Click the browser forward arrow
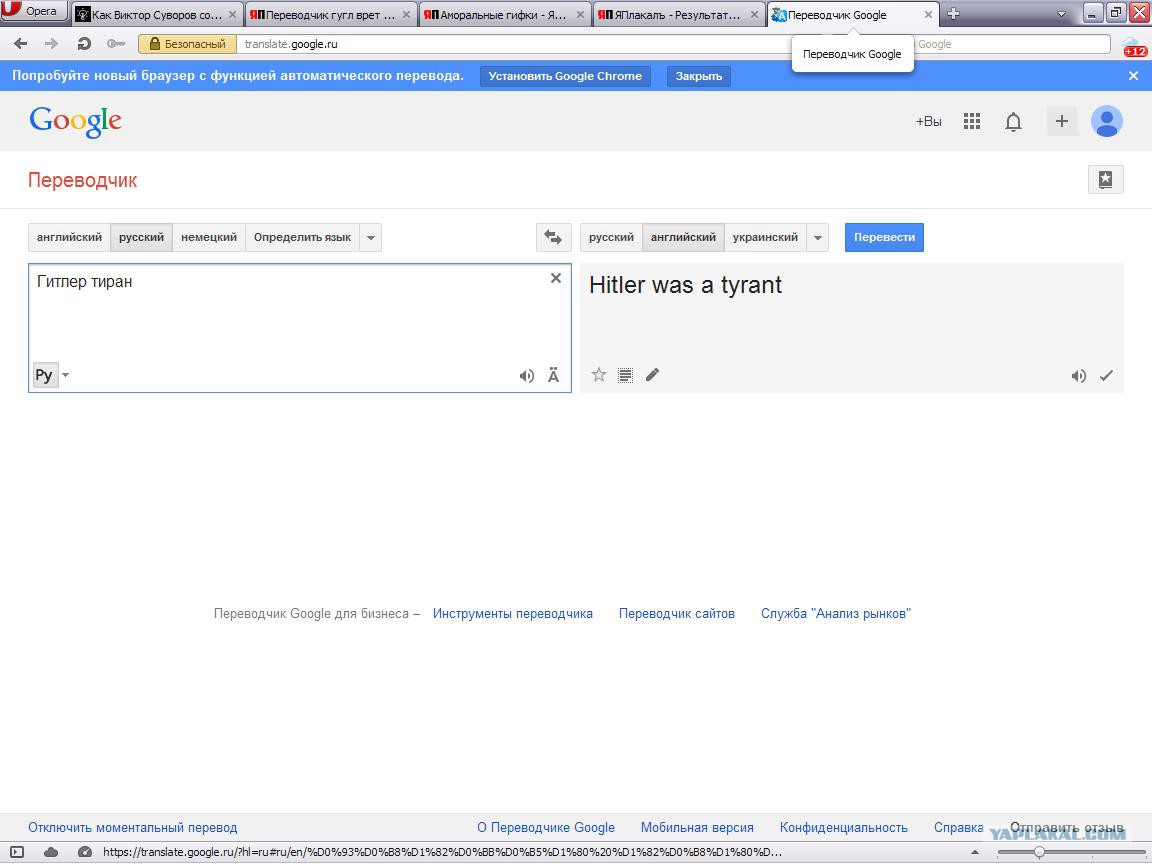 point(51,44)
